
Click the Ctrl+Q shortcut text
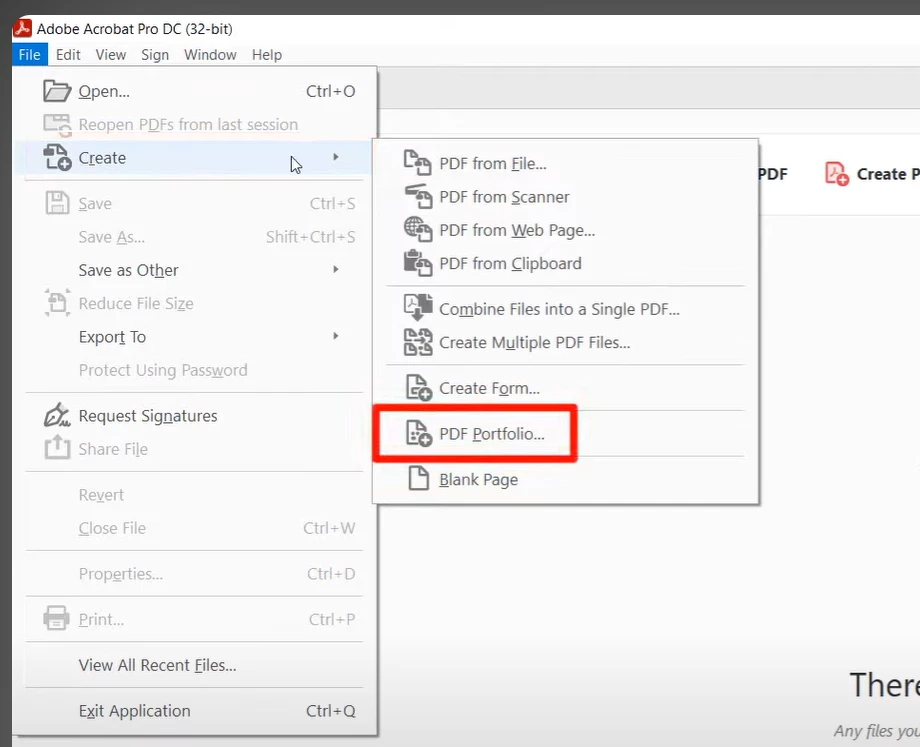[x=330, y=711]
